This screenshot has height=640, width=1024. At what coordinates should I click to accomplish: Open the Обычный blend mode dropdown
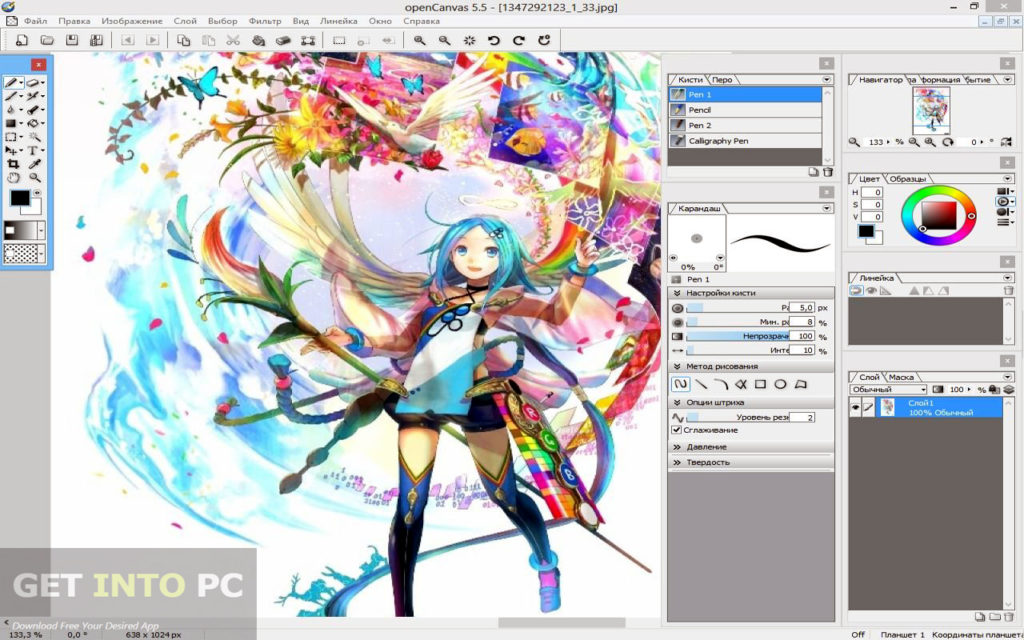coord(889,390)
